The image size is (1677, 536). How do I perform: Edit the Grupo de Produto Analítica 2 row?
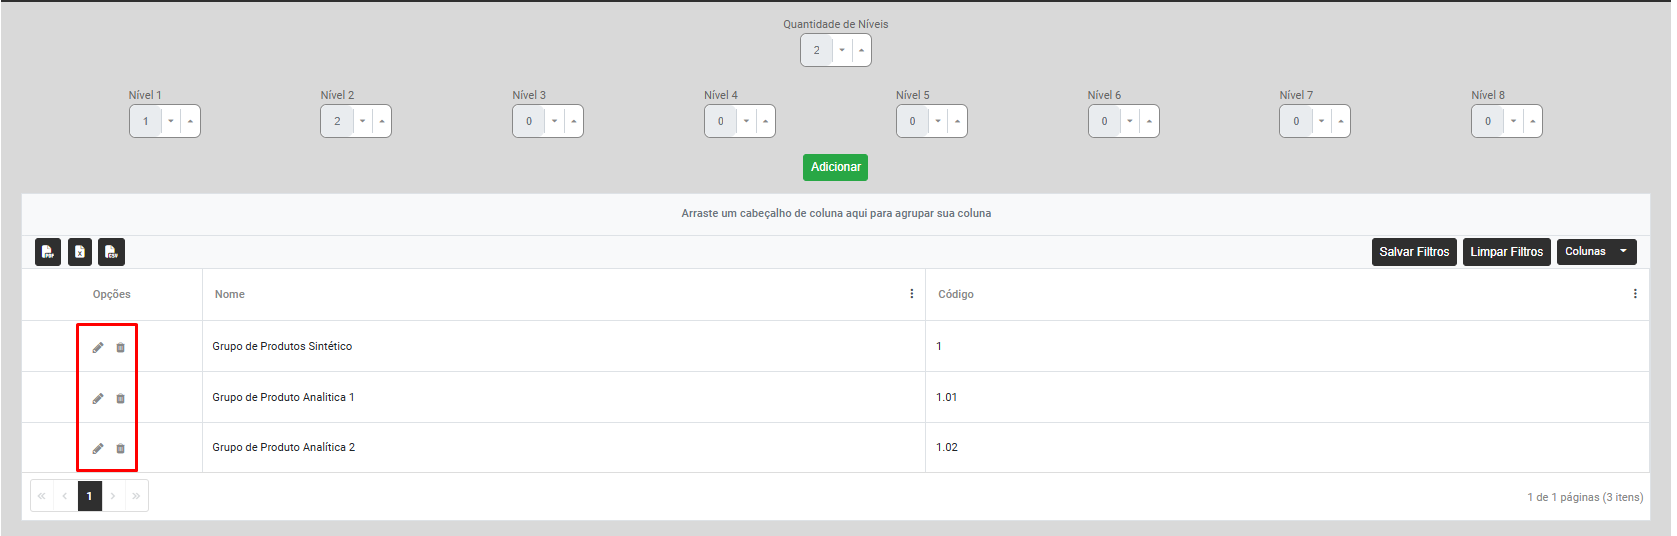click(x=98, y=448)
